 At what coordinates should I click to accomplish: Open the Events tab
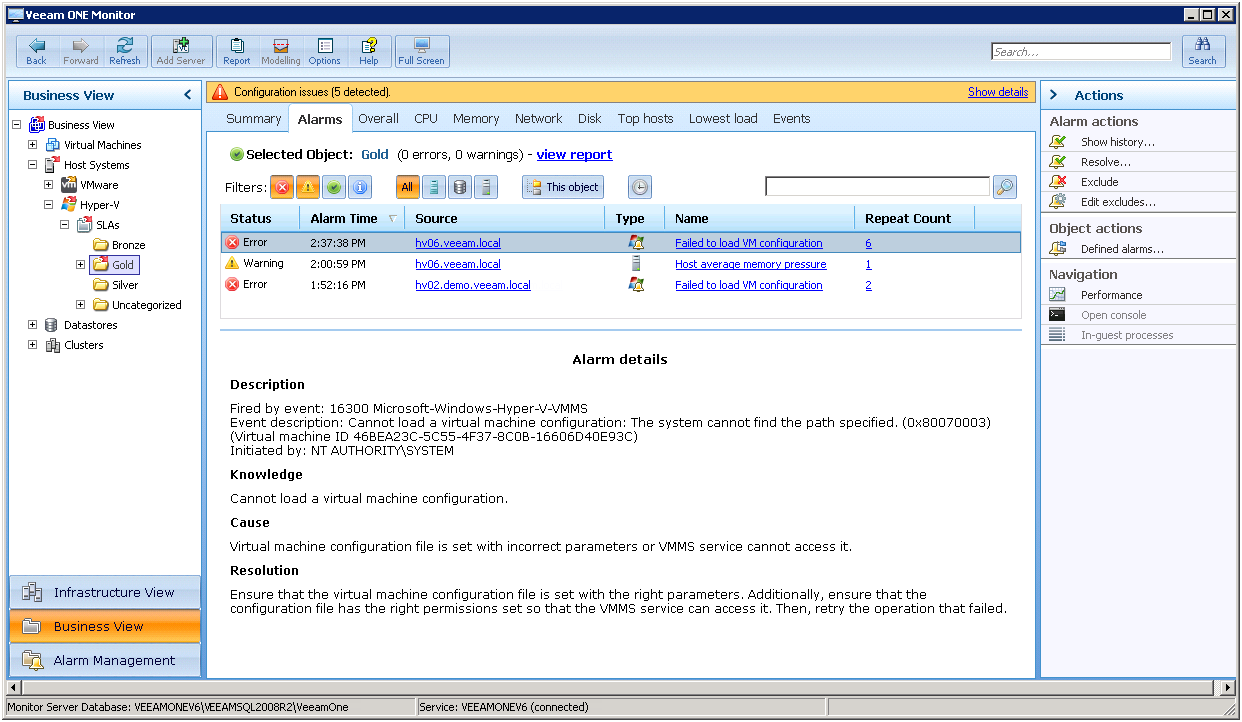point(792,118)
